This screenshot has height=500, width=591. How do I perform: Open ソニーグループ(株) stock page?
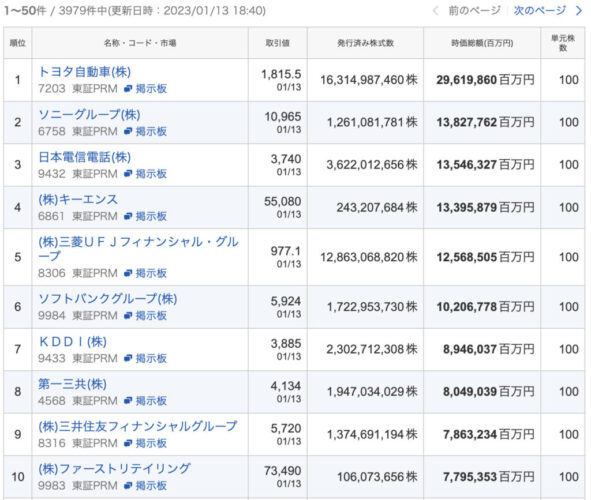[89, 115]
